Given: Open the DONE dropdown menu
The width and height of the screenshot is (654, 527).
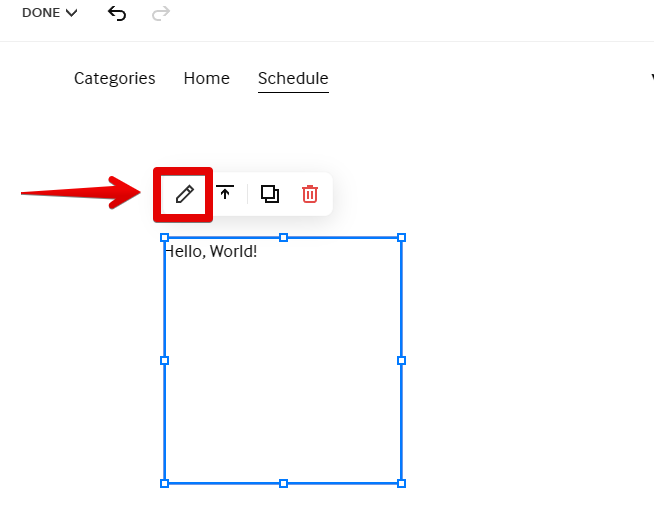Looking at the screenshot, I should 49,13.
